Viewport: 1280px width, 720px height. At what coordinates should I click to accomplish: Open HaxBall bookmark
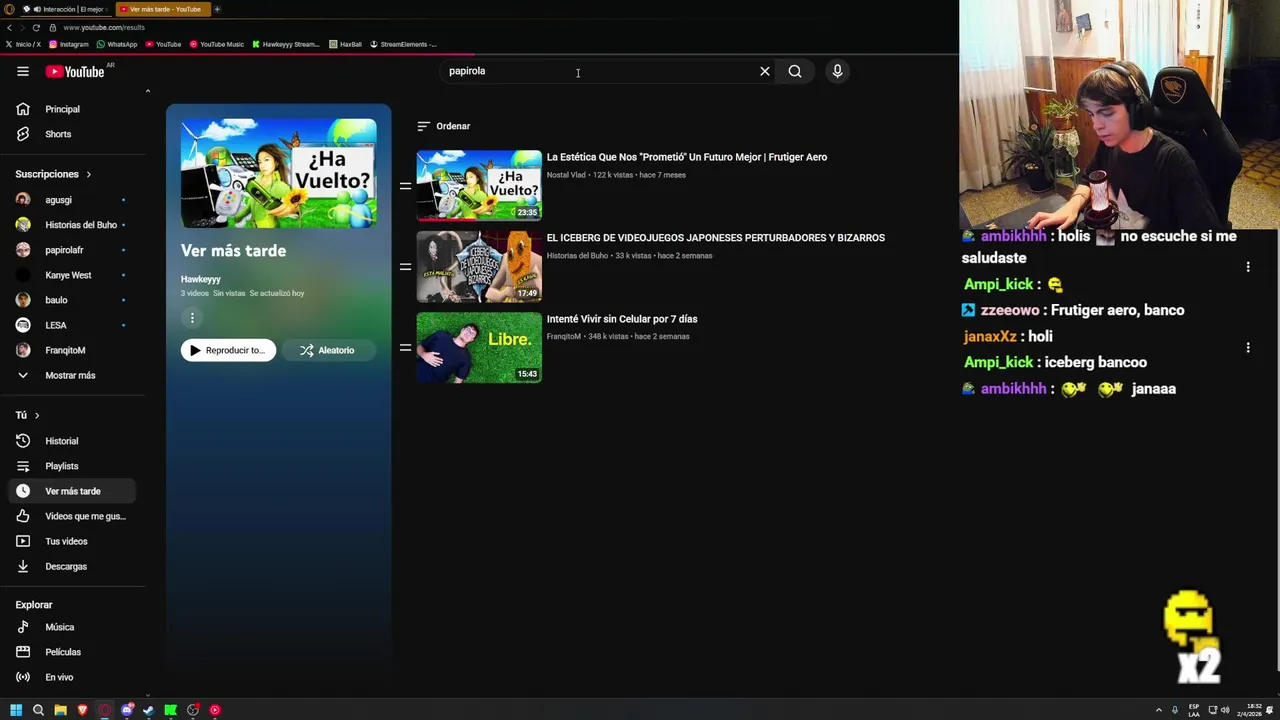click(345, 44)
